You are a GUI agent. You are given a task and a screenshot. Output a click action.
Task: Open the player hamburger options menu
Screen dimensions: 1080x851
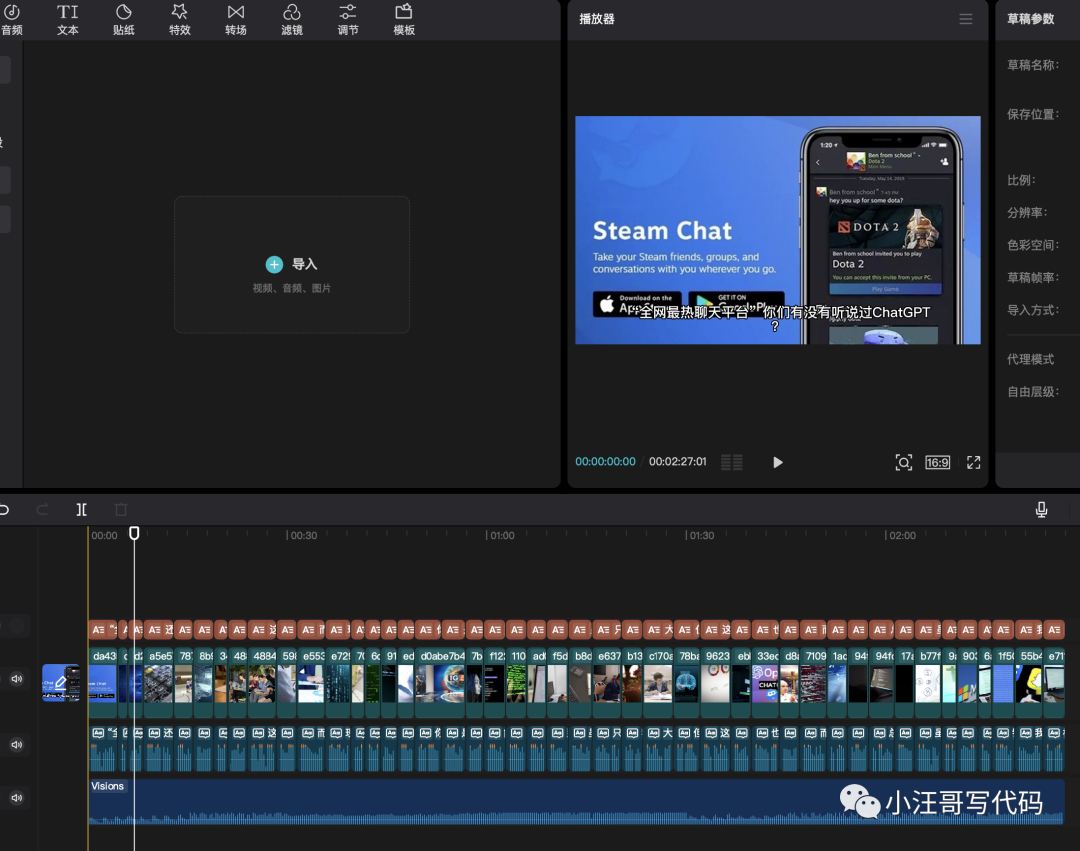point(965,19)
